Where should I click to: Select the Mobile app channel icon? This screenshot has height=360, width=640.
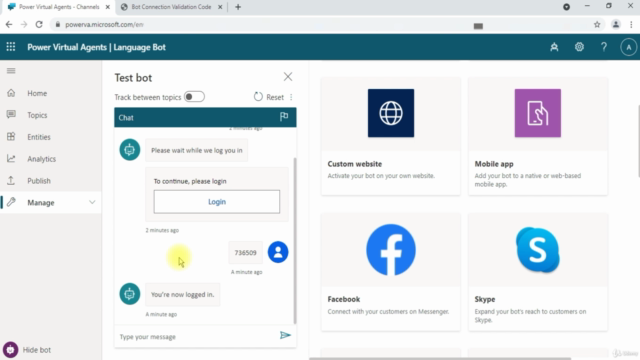point(538,113)
